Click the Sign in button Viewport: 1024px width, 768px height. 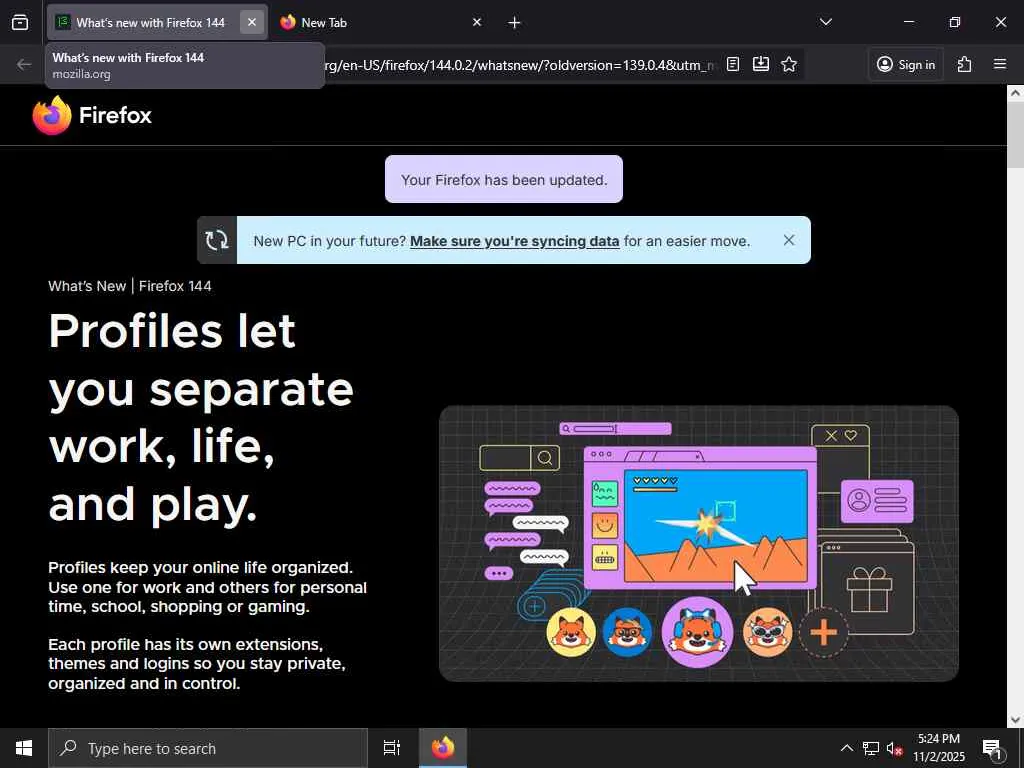(x=905, y=64)
